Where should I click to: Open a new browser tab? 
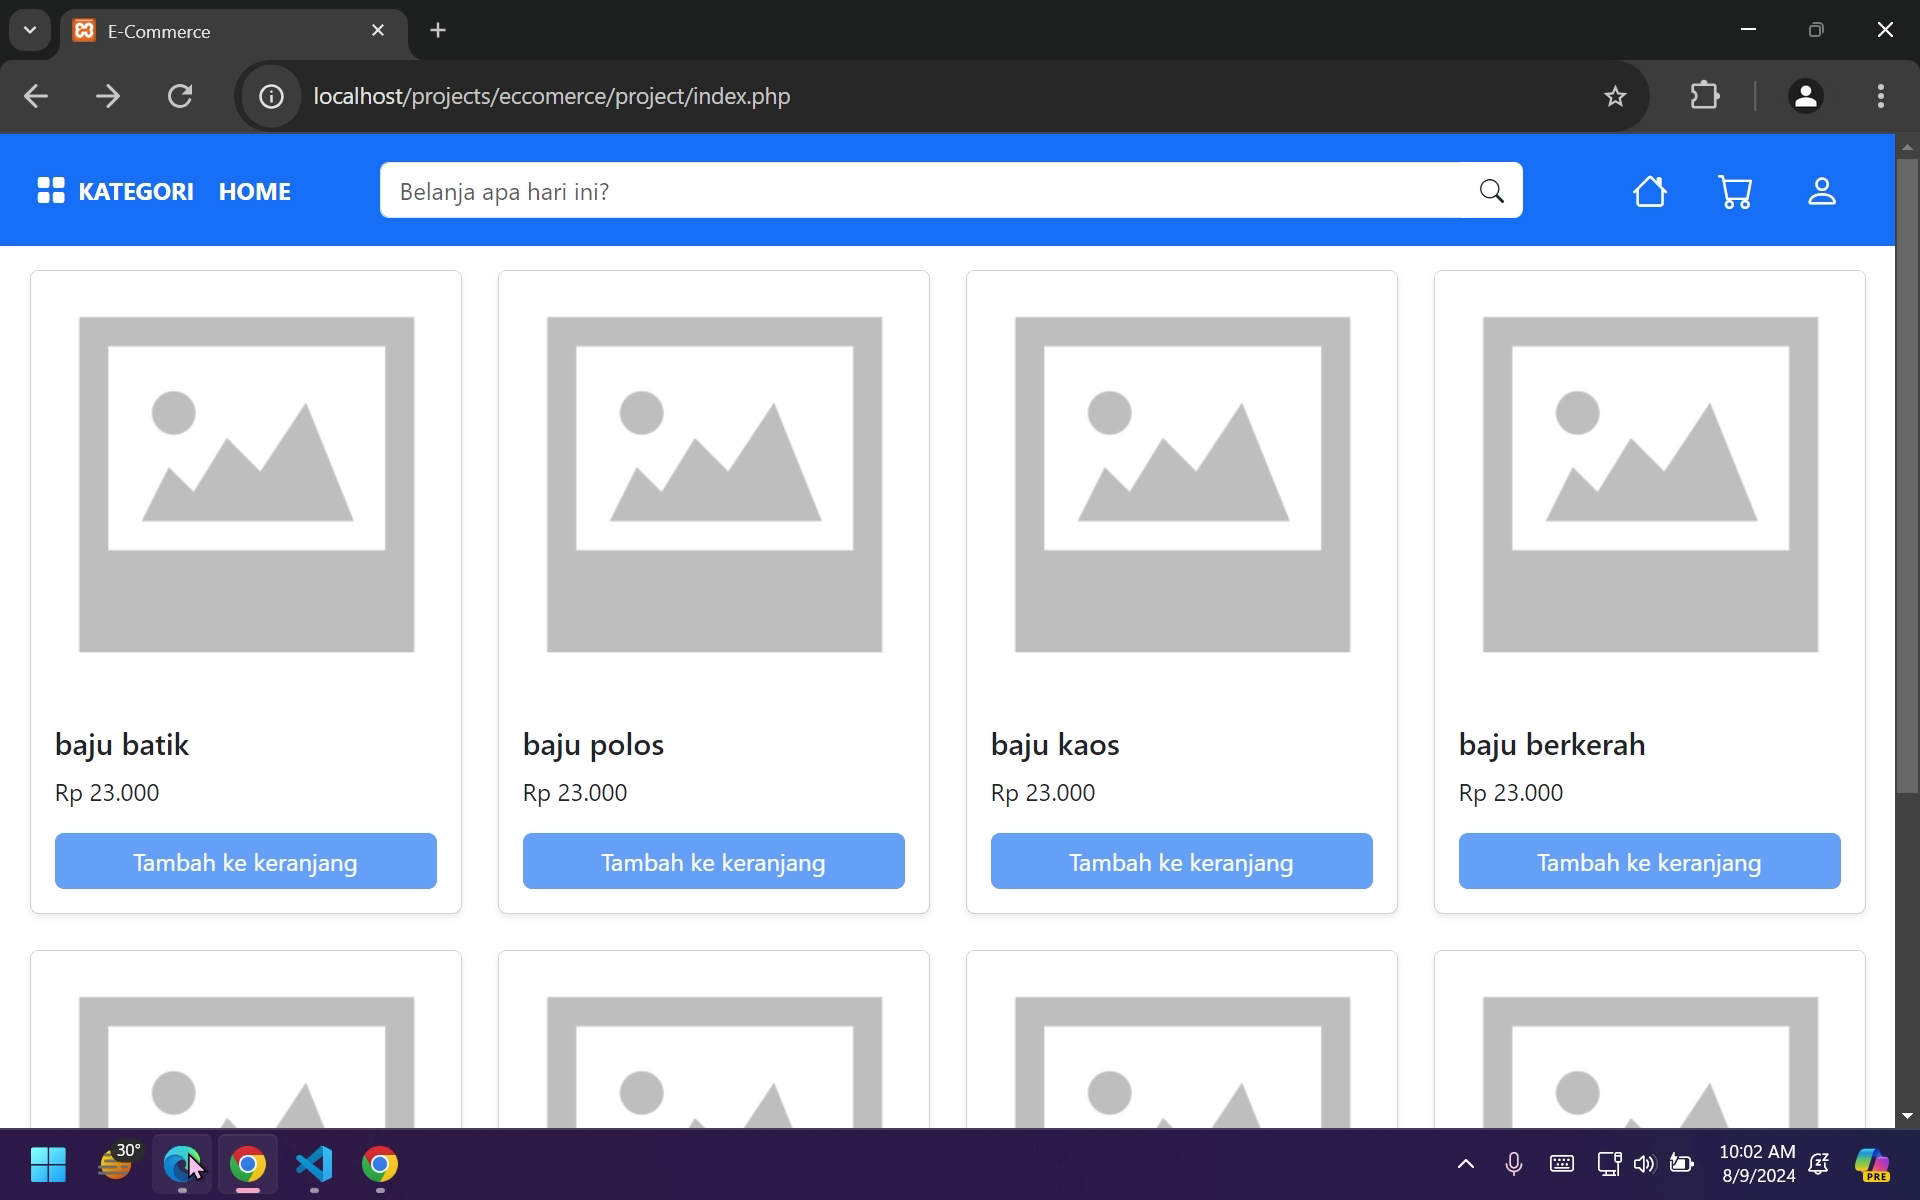click(438, 30)
